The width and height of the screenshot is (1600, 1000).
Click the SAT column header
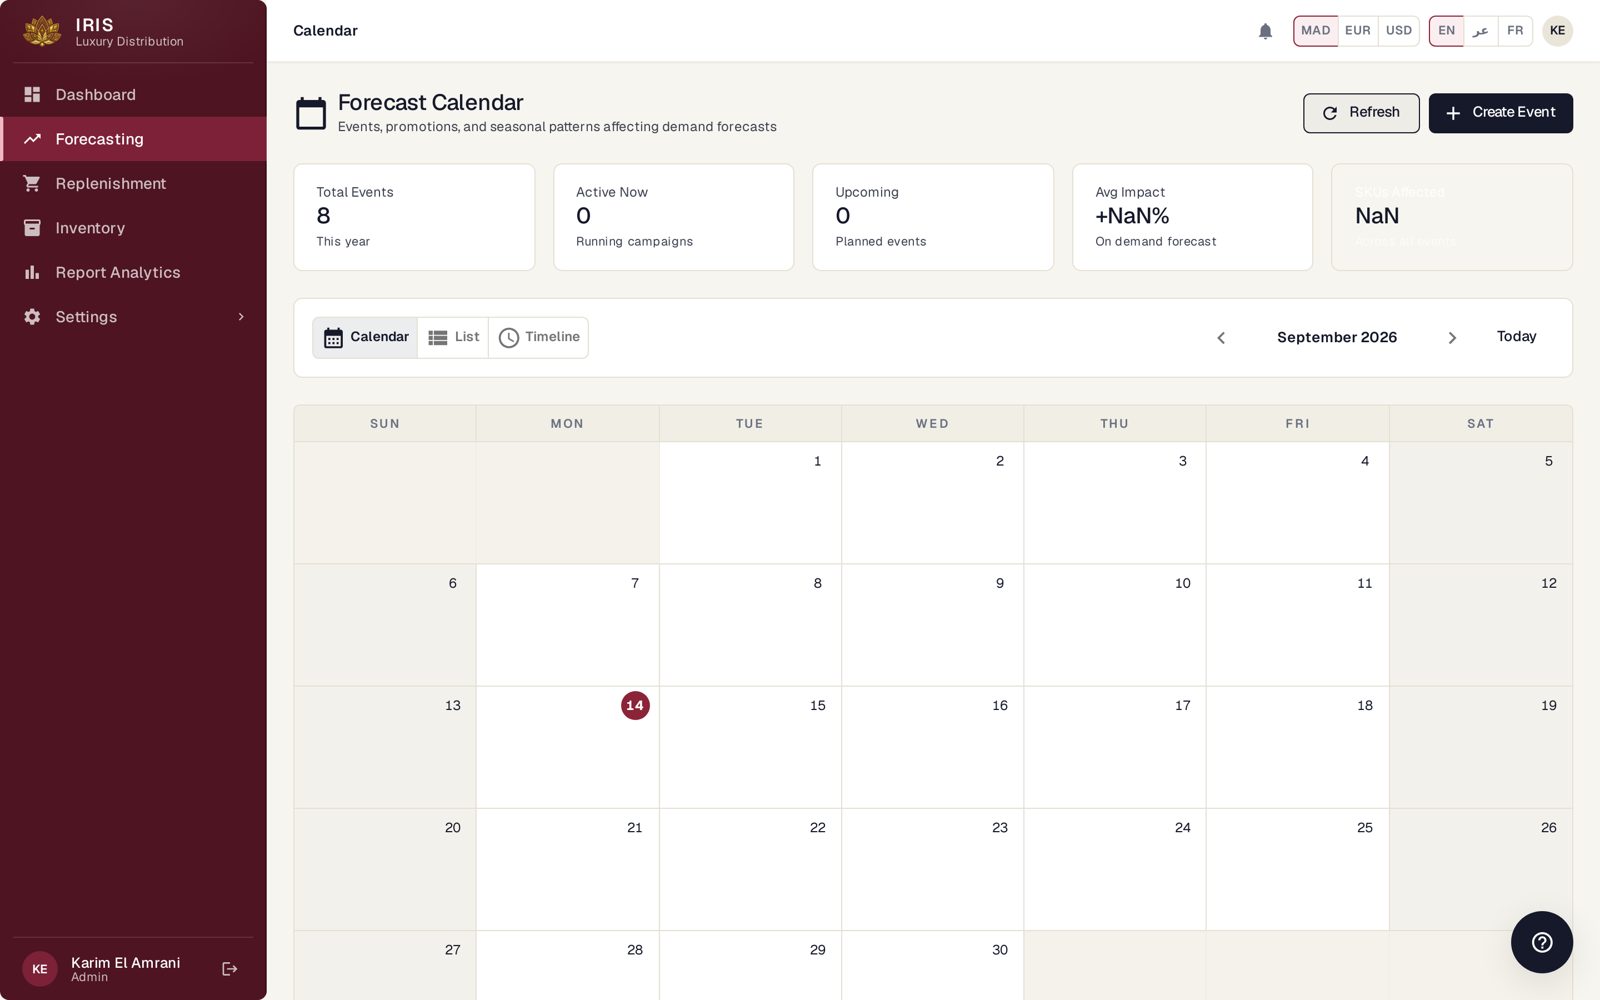point(1480,424)
